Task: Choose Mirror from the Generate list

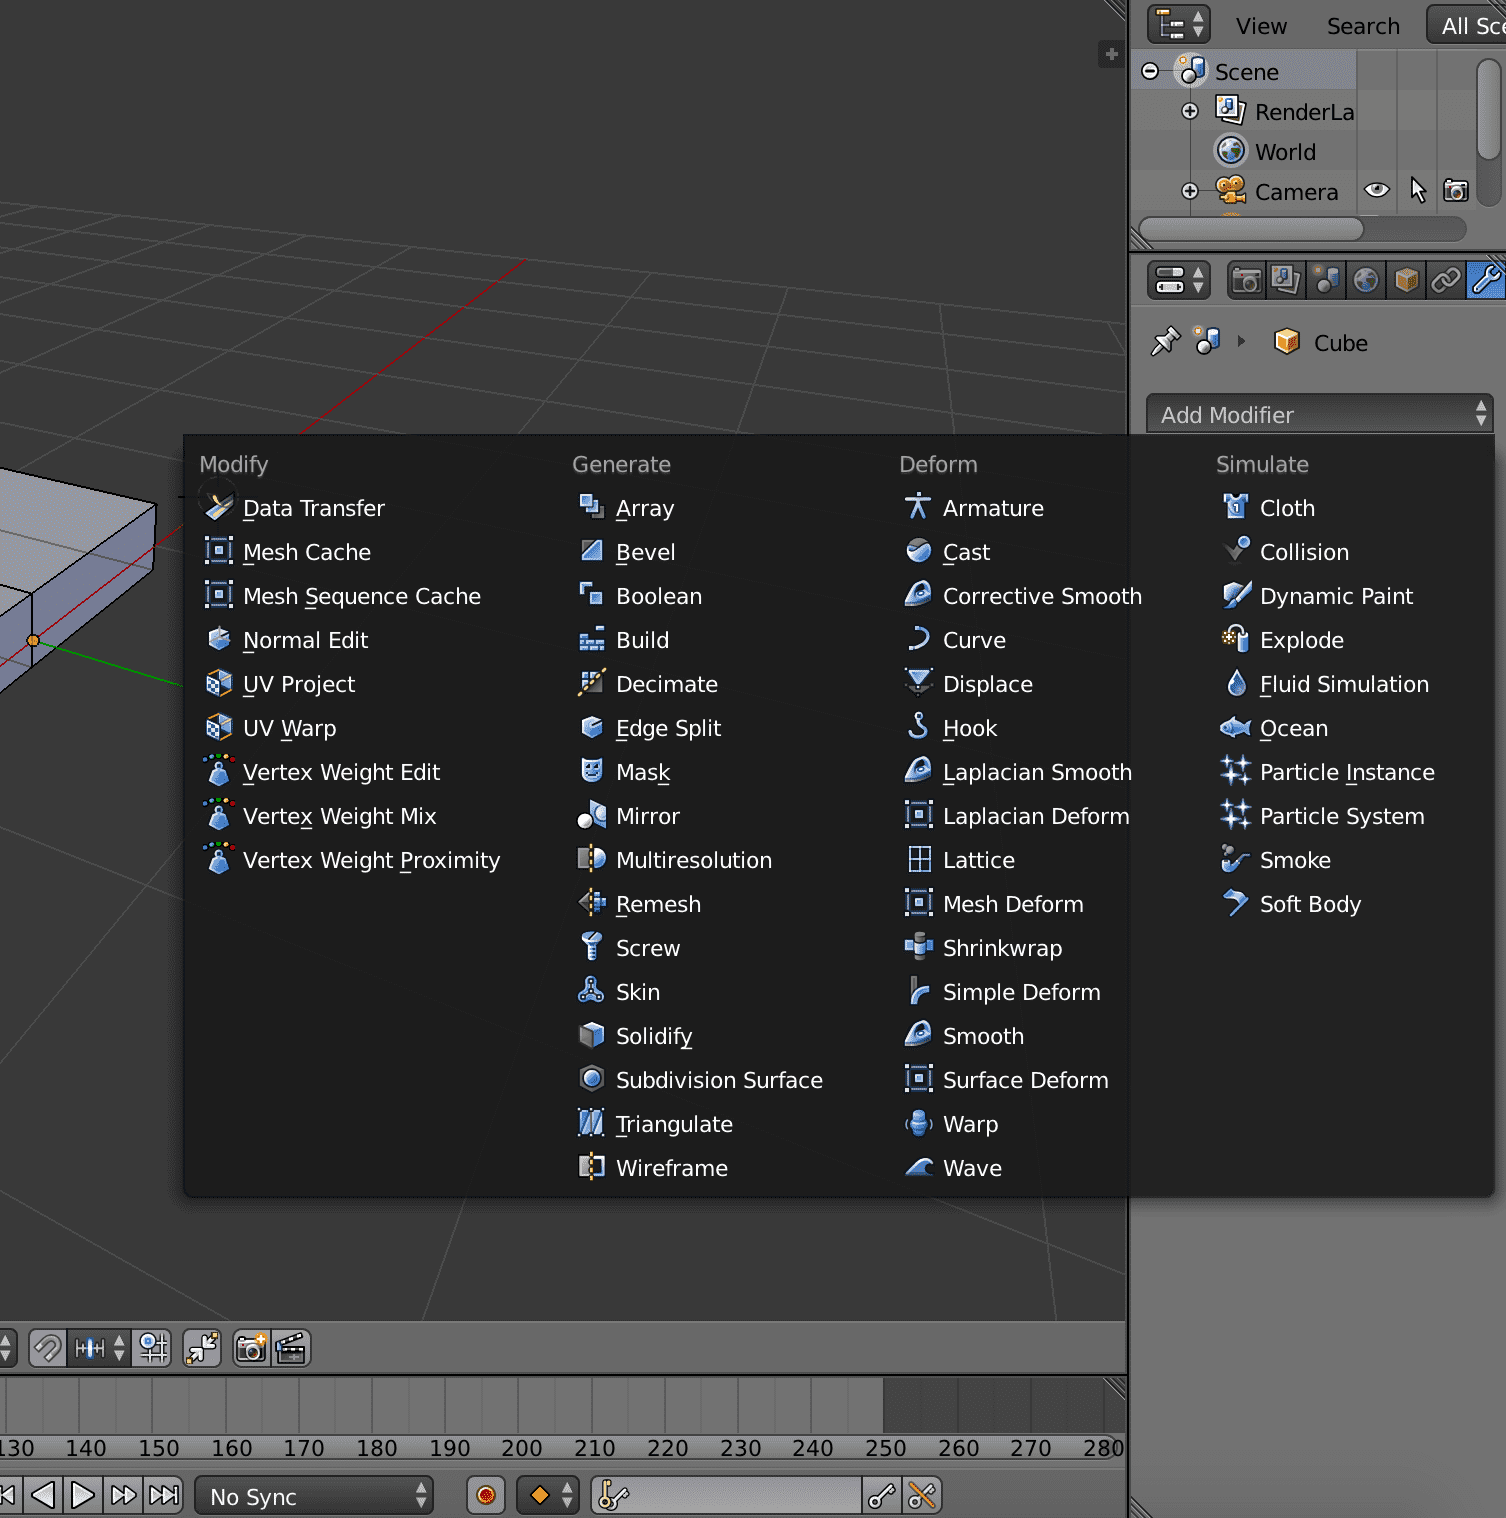Action: point(647,816)
